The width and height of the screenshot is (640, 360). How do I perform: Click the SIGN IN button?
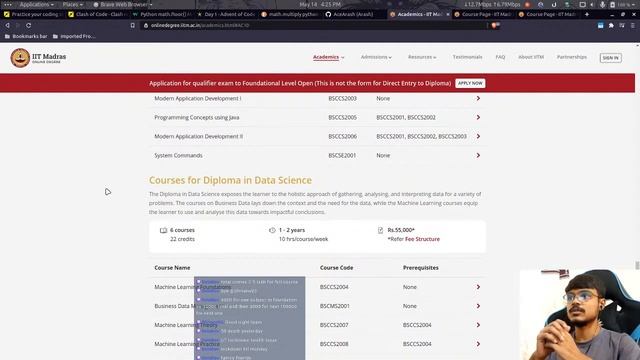point(611,58)
